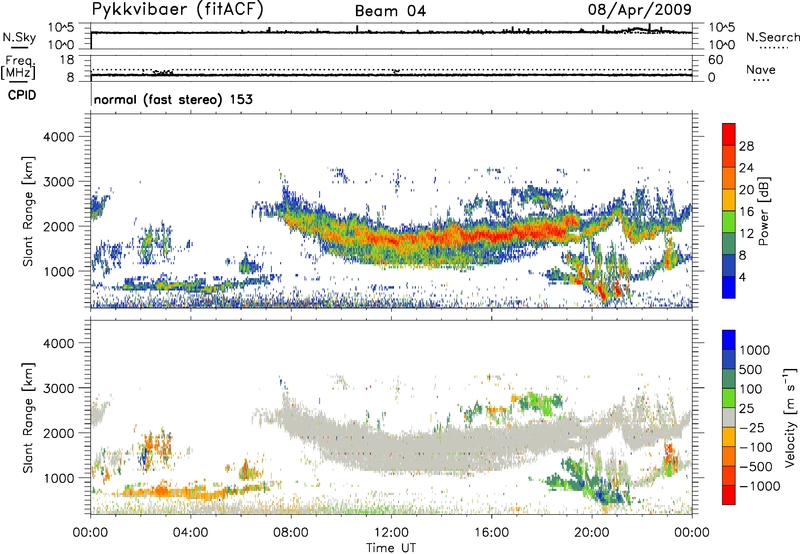The width and height of the screenshot is (800, 554).
Task: Click the "2000" tick on the power panel
Action: (x=59, y=226)
